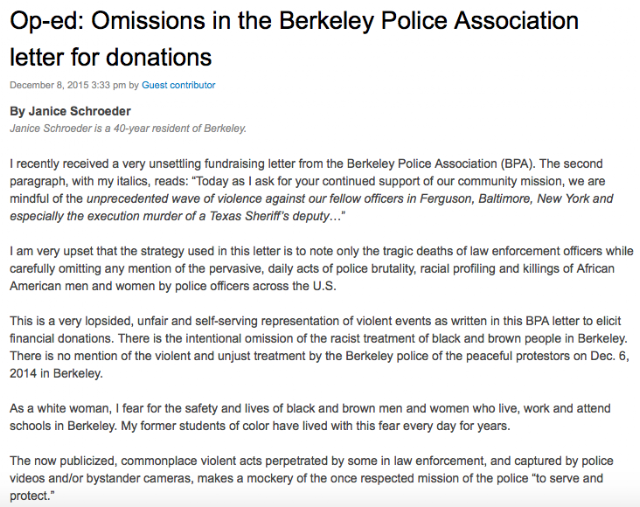Click the paragraph starting 'This is a very lopsided'
Image resolution: width=640 pixels, height=507 pixels.
[319, 347]
